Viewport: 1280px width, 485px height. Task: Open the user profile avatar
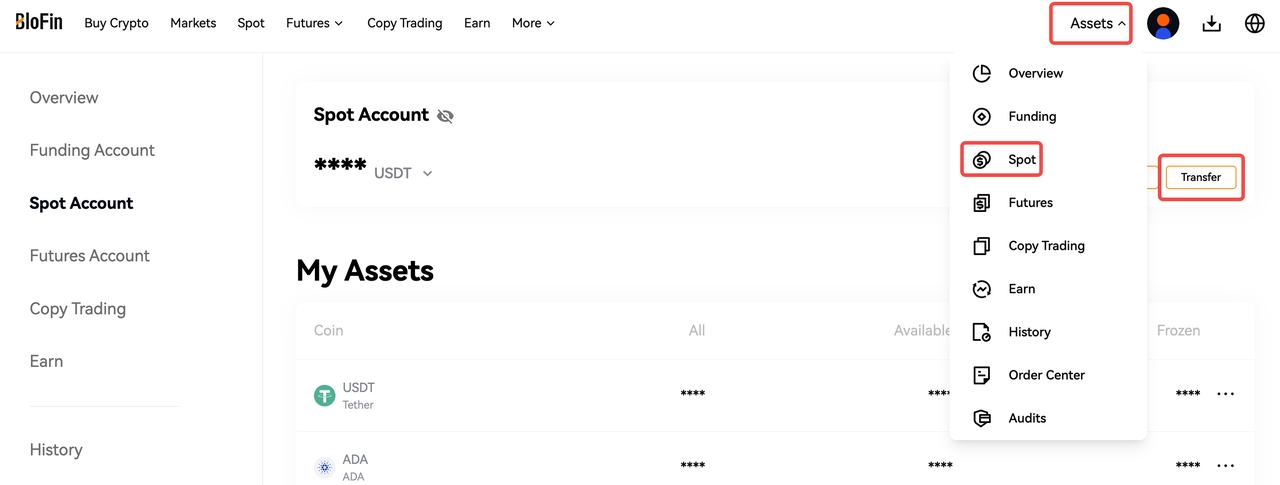1163,23
